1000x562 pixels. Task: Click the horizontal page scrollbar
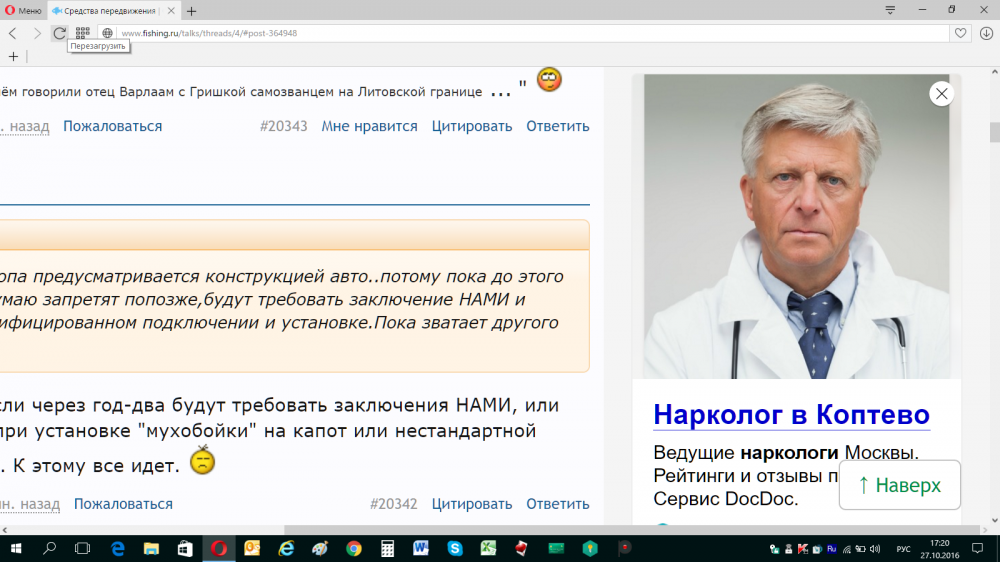click(x=500, y=530)
